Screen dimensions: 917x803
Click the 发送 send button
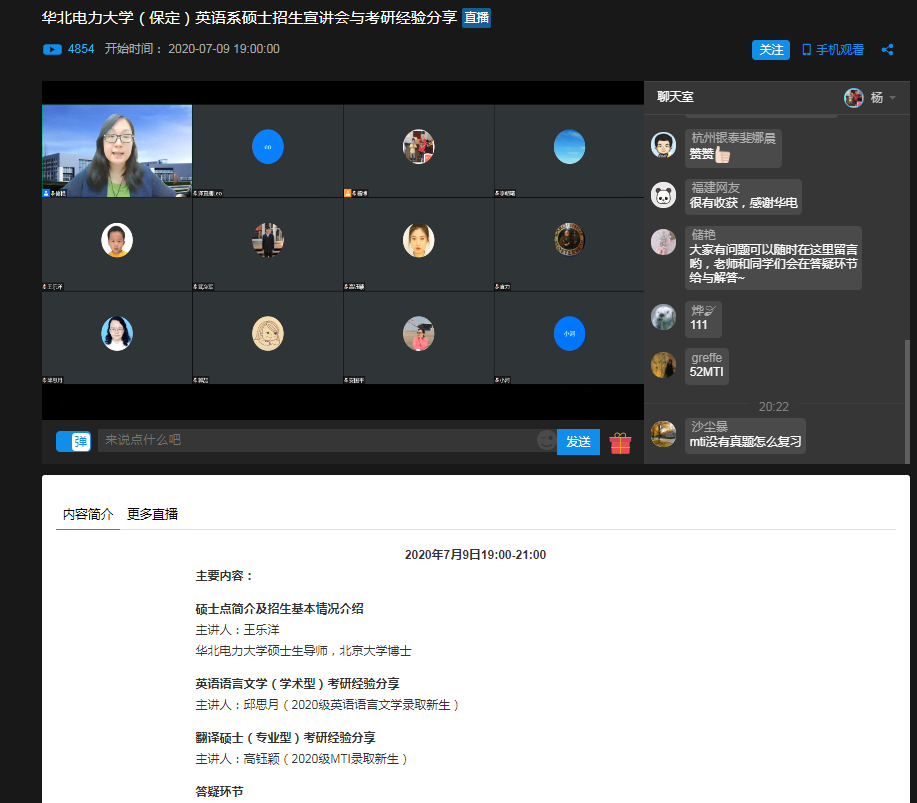(578, 442)
